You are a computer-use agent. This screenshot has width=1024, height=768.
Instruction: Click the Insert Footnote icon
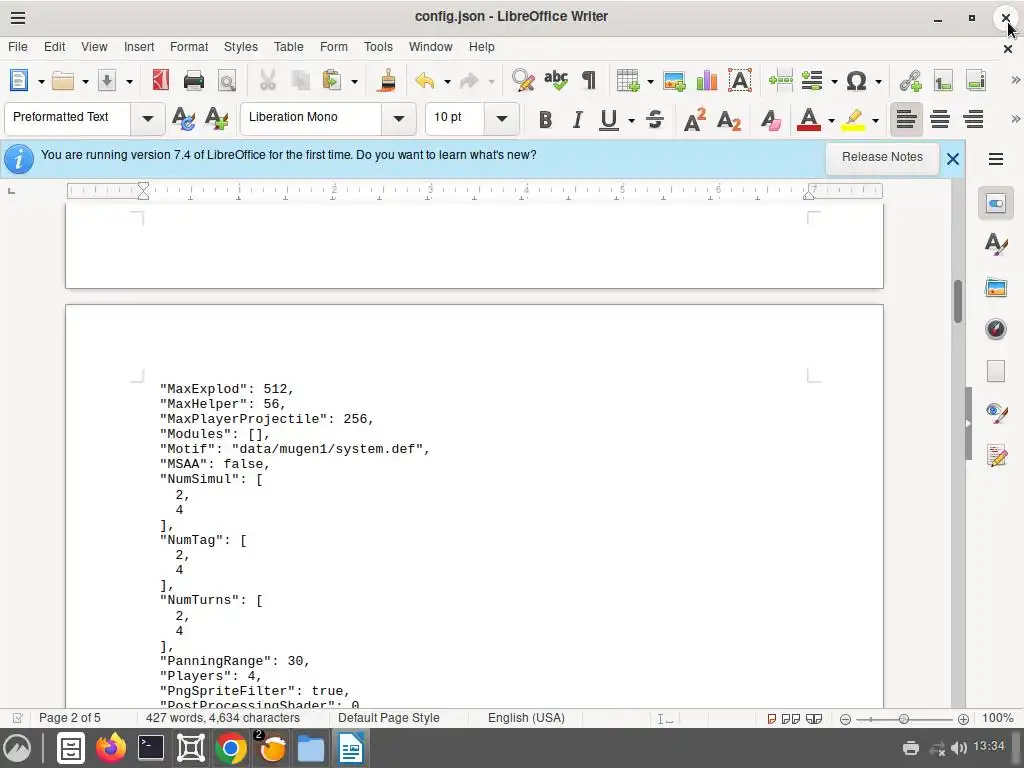[x=943, y=81]
